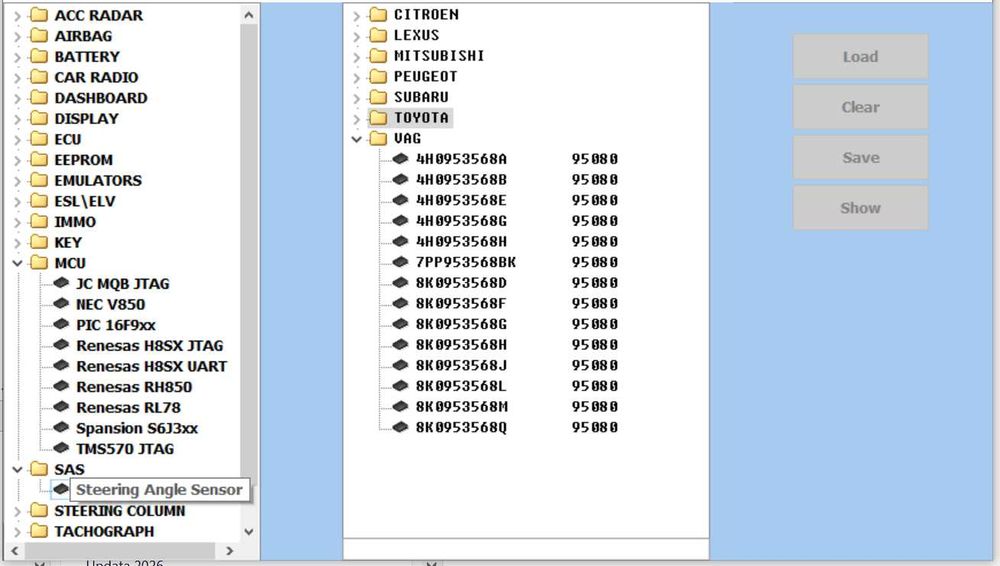Click chip icon for 8K0953568F

400,302
